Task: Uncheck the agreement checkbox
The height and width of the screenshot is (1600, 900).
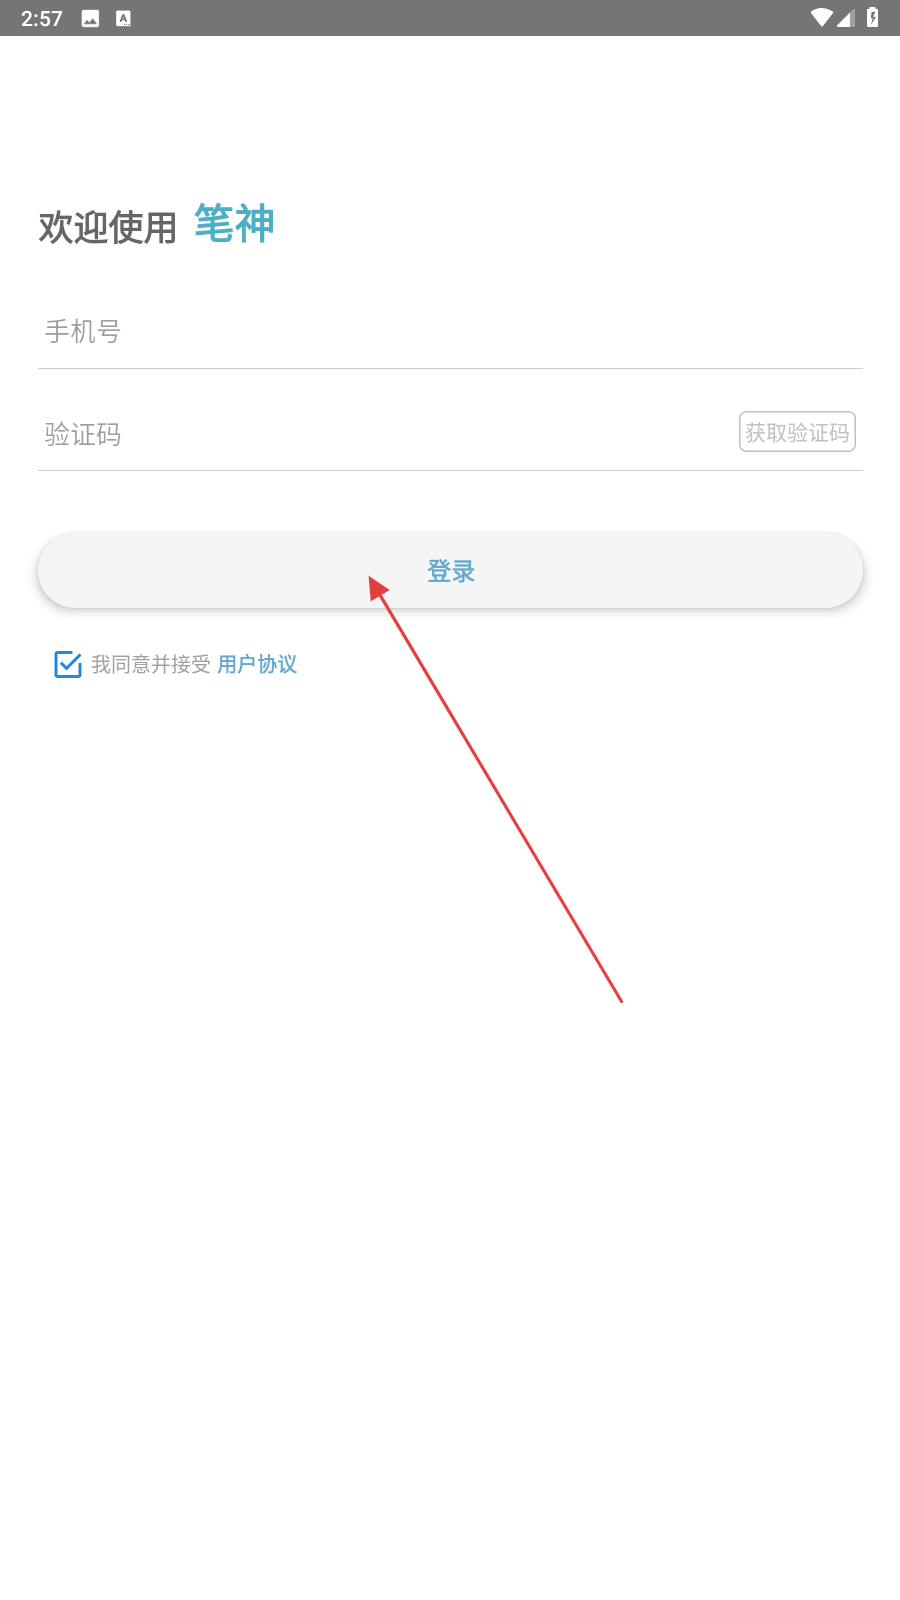Action: (68, 664)
